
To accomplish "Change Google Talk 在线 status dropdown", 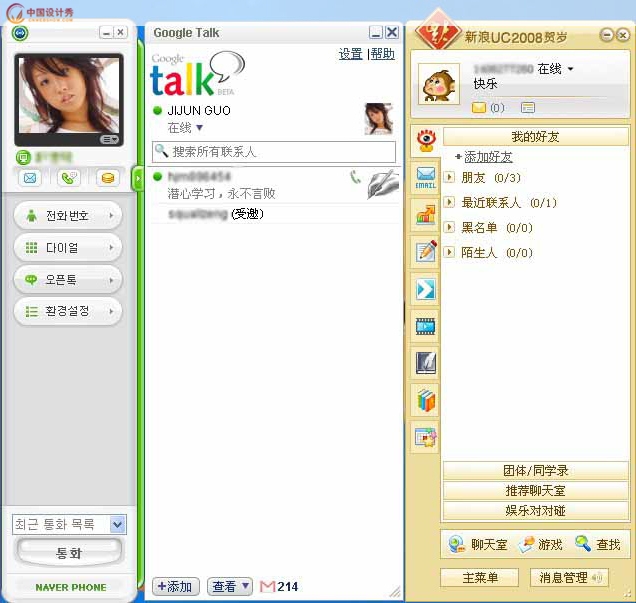I will (185, 128).
